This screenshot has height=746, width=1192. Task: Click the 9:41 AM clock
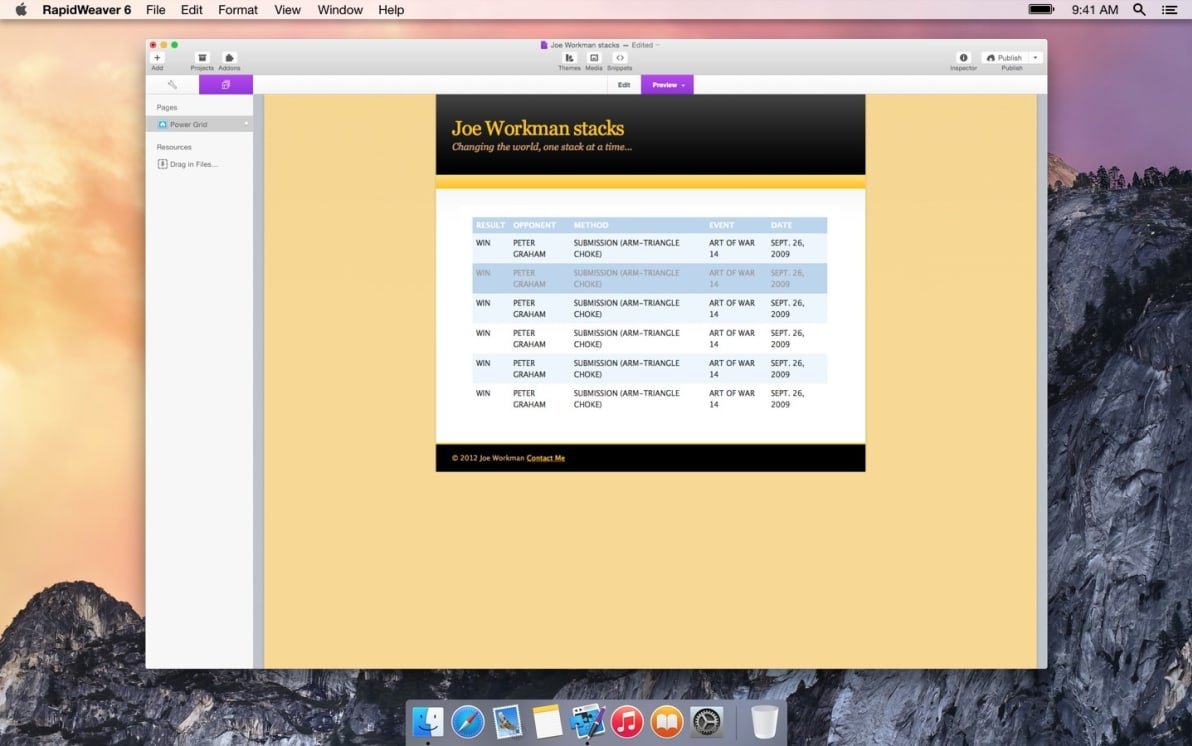click(x=1095, y=10)
